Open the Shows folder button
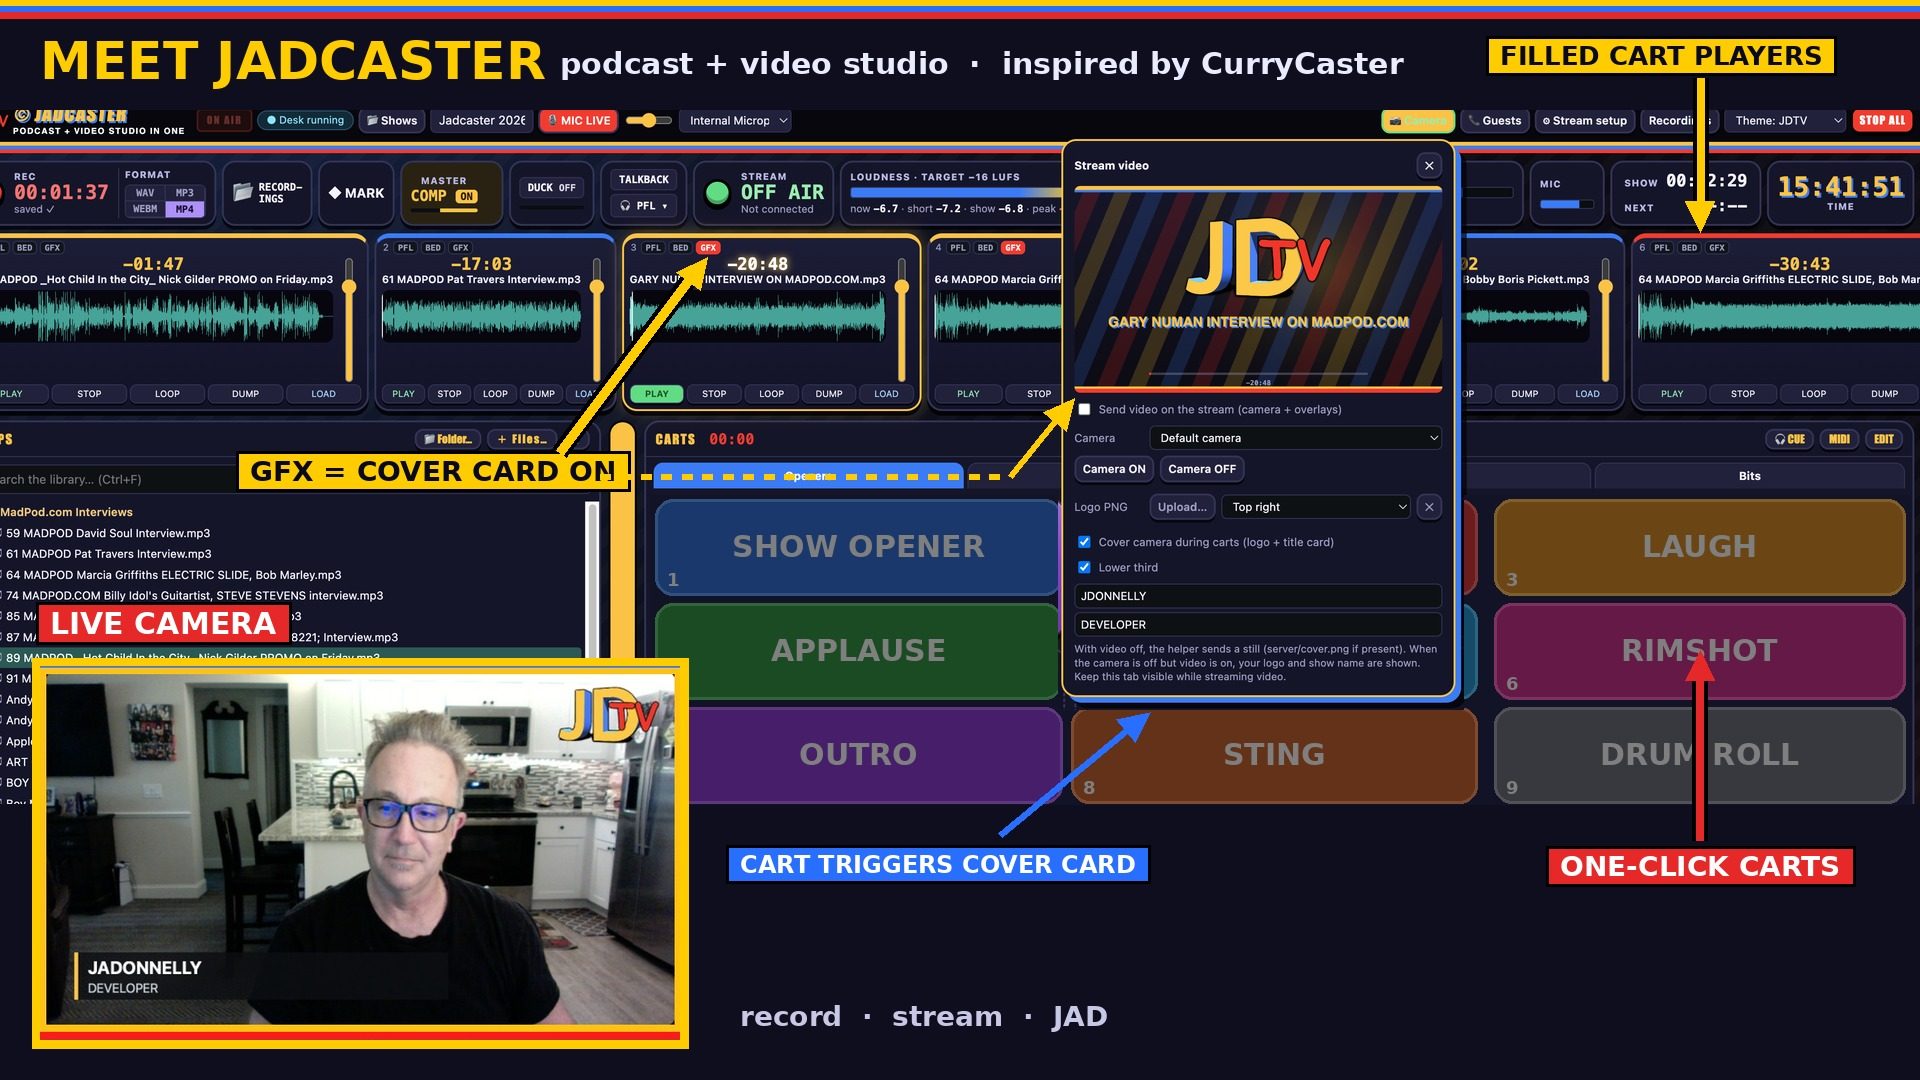The width and height of the screenshot is (1920, 1080). click(x=392, y=120)
